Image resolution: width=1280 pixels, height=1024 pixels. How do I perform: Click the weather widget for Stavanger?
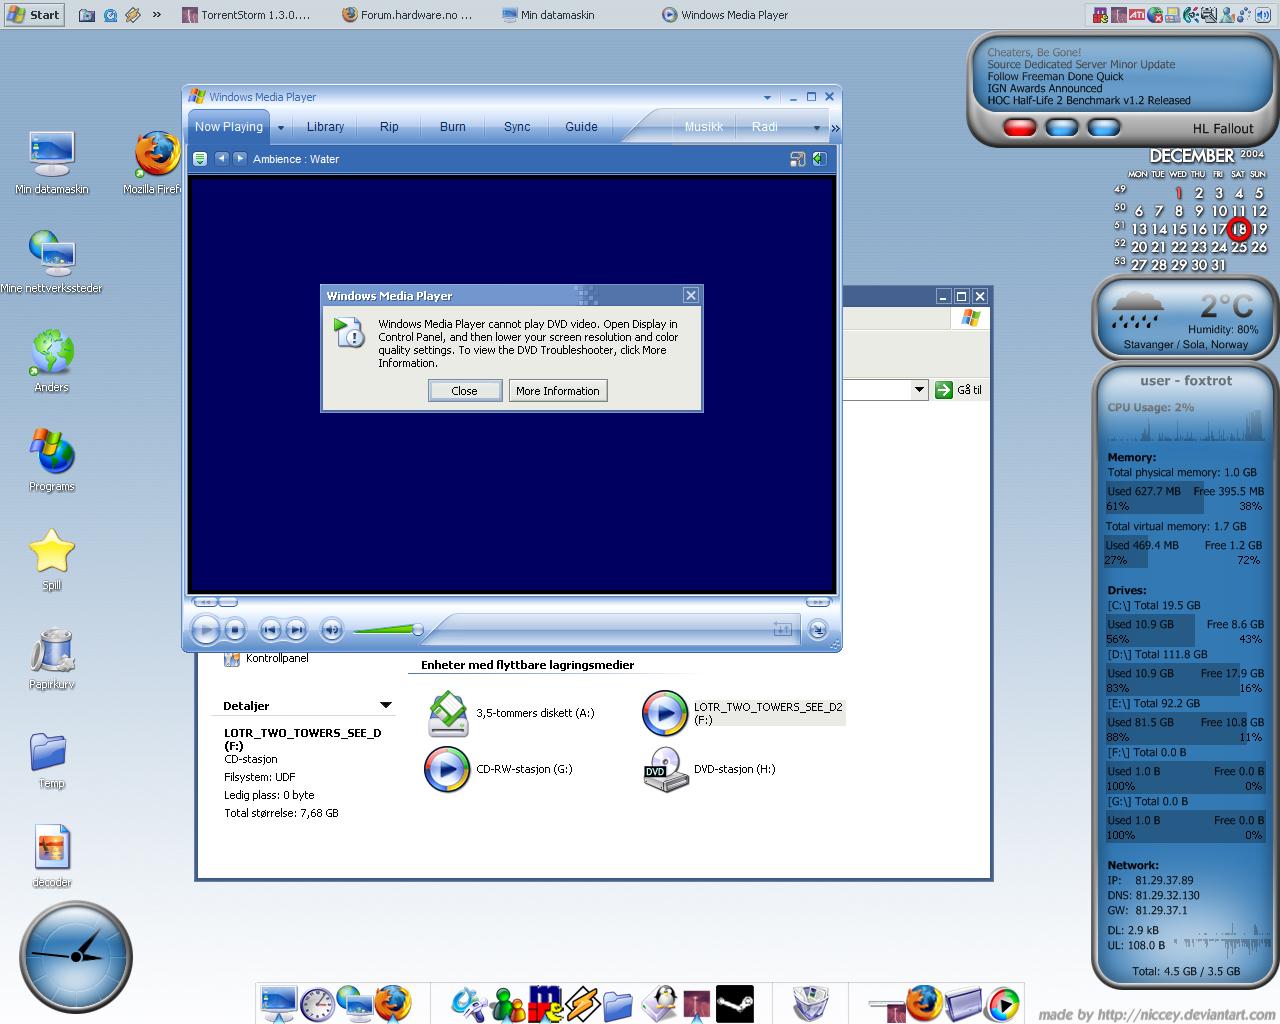coord(1185,318)
